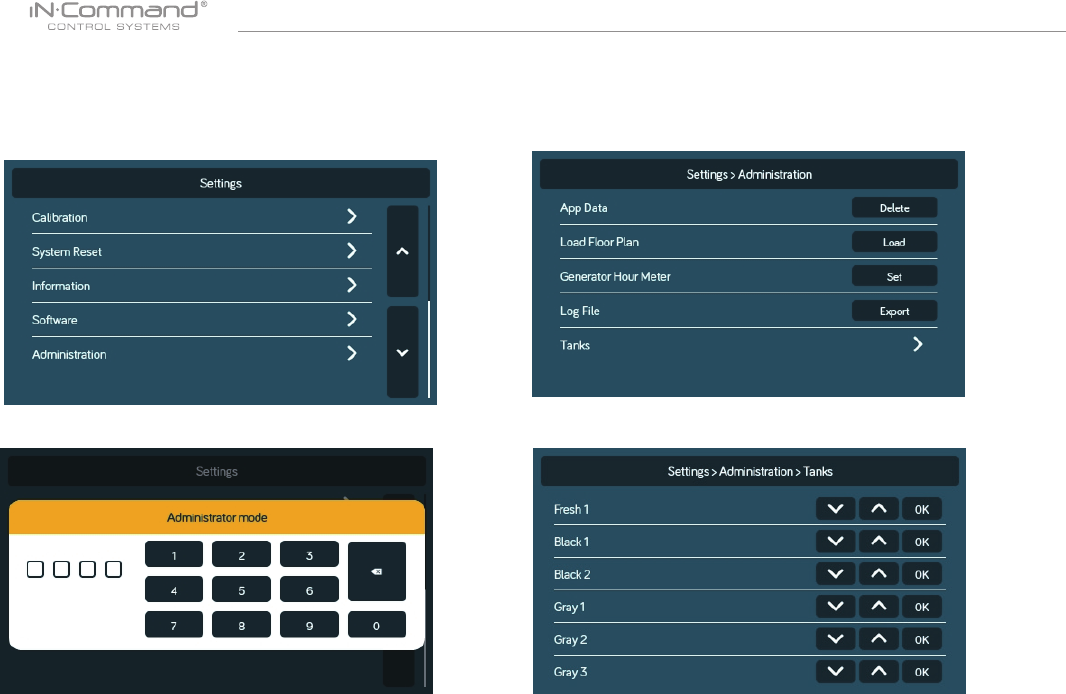The image size is (1066, 694).
Task: Confirm Black 1 with OK
Action: pyautogui.click(x=922, y=542)
